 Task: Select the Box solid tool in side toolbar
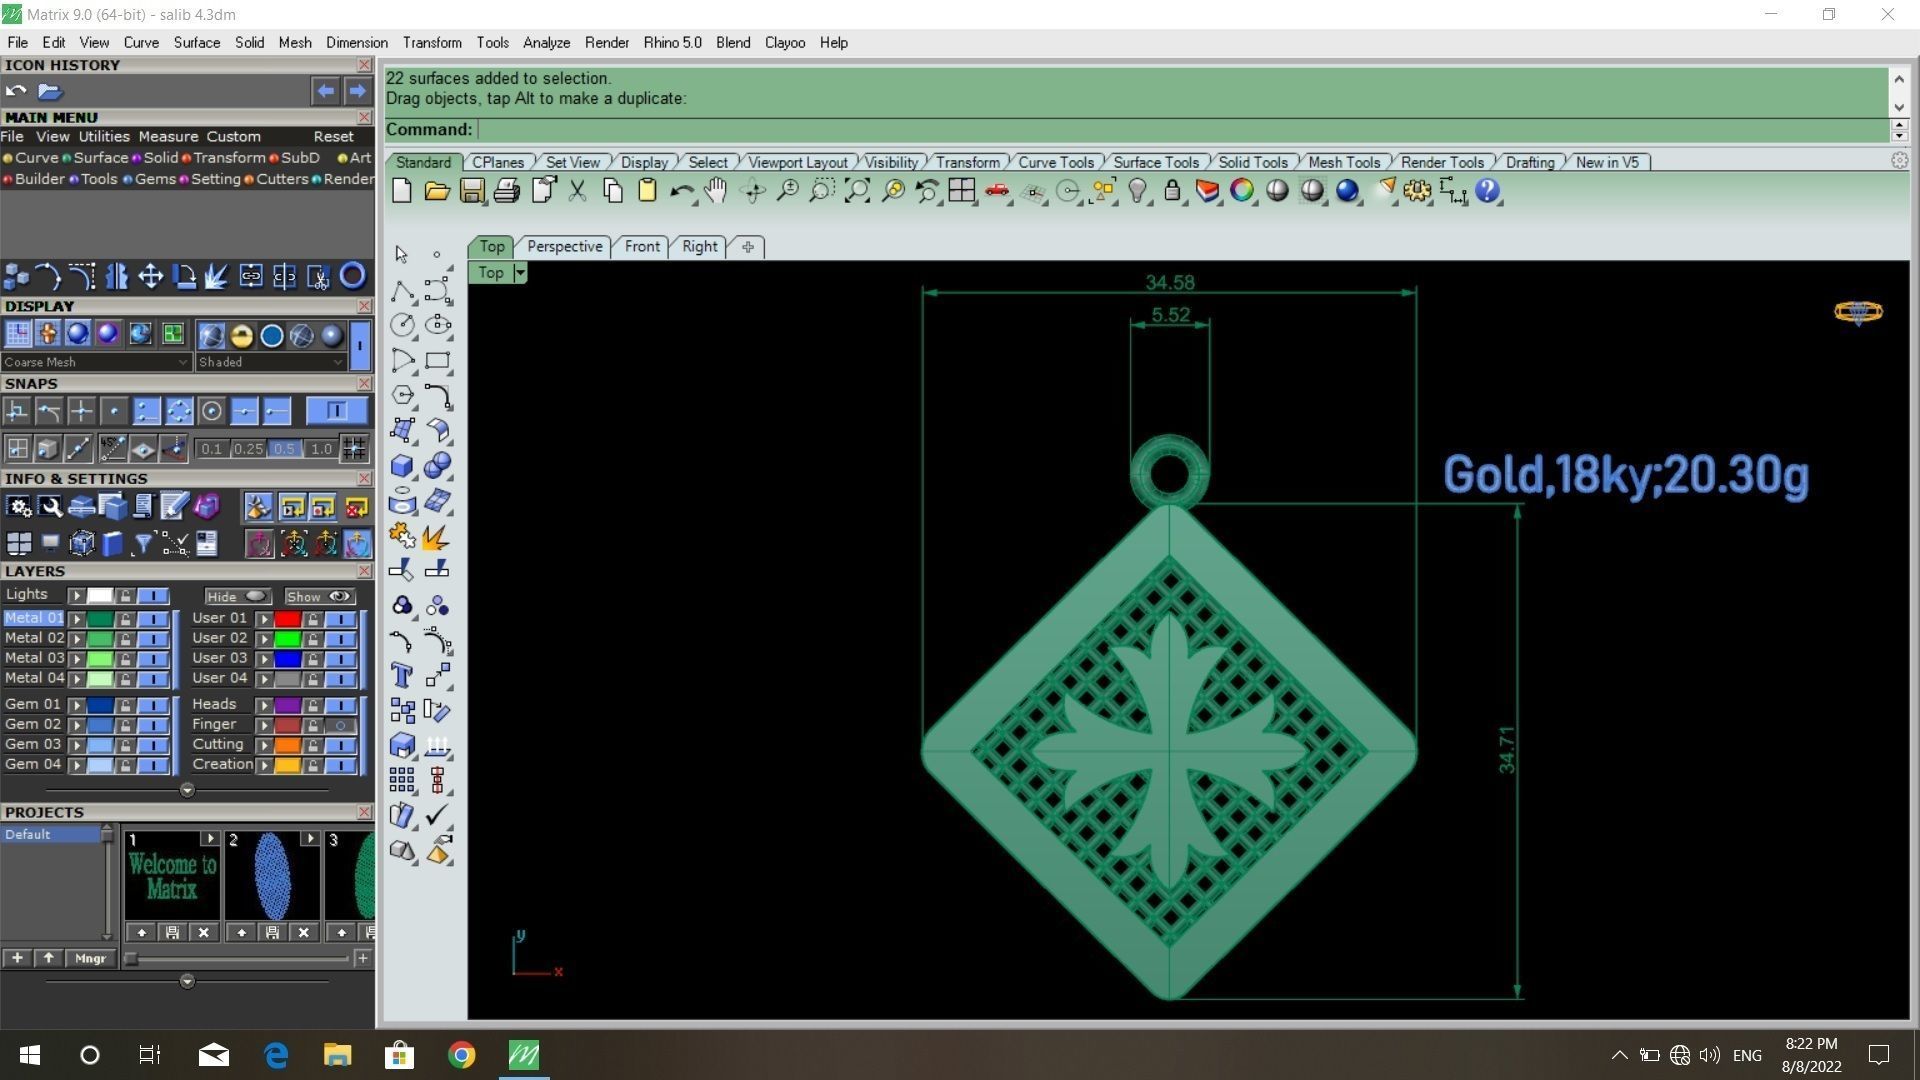[402, 466]
